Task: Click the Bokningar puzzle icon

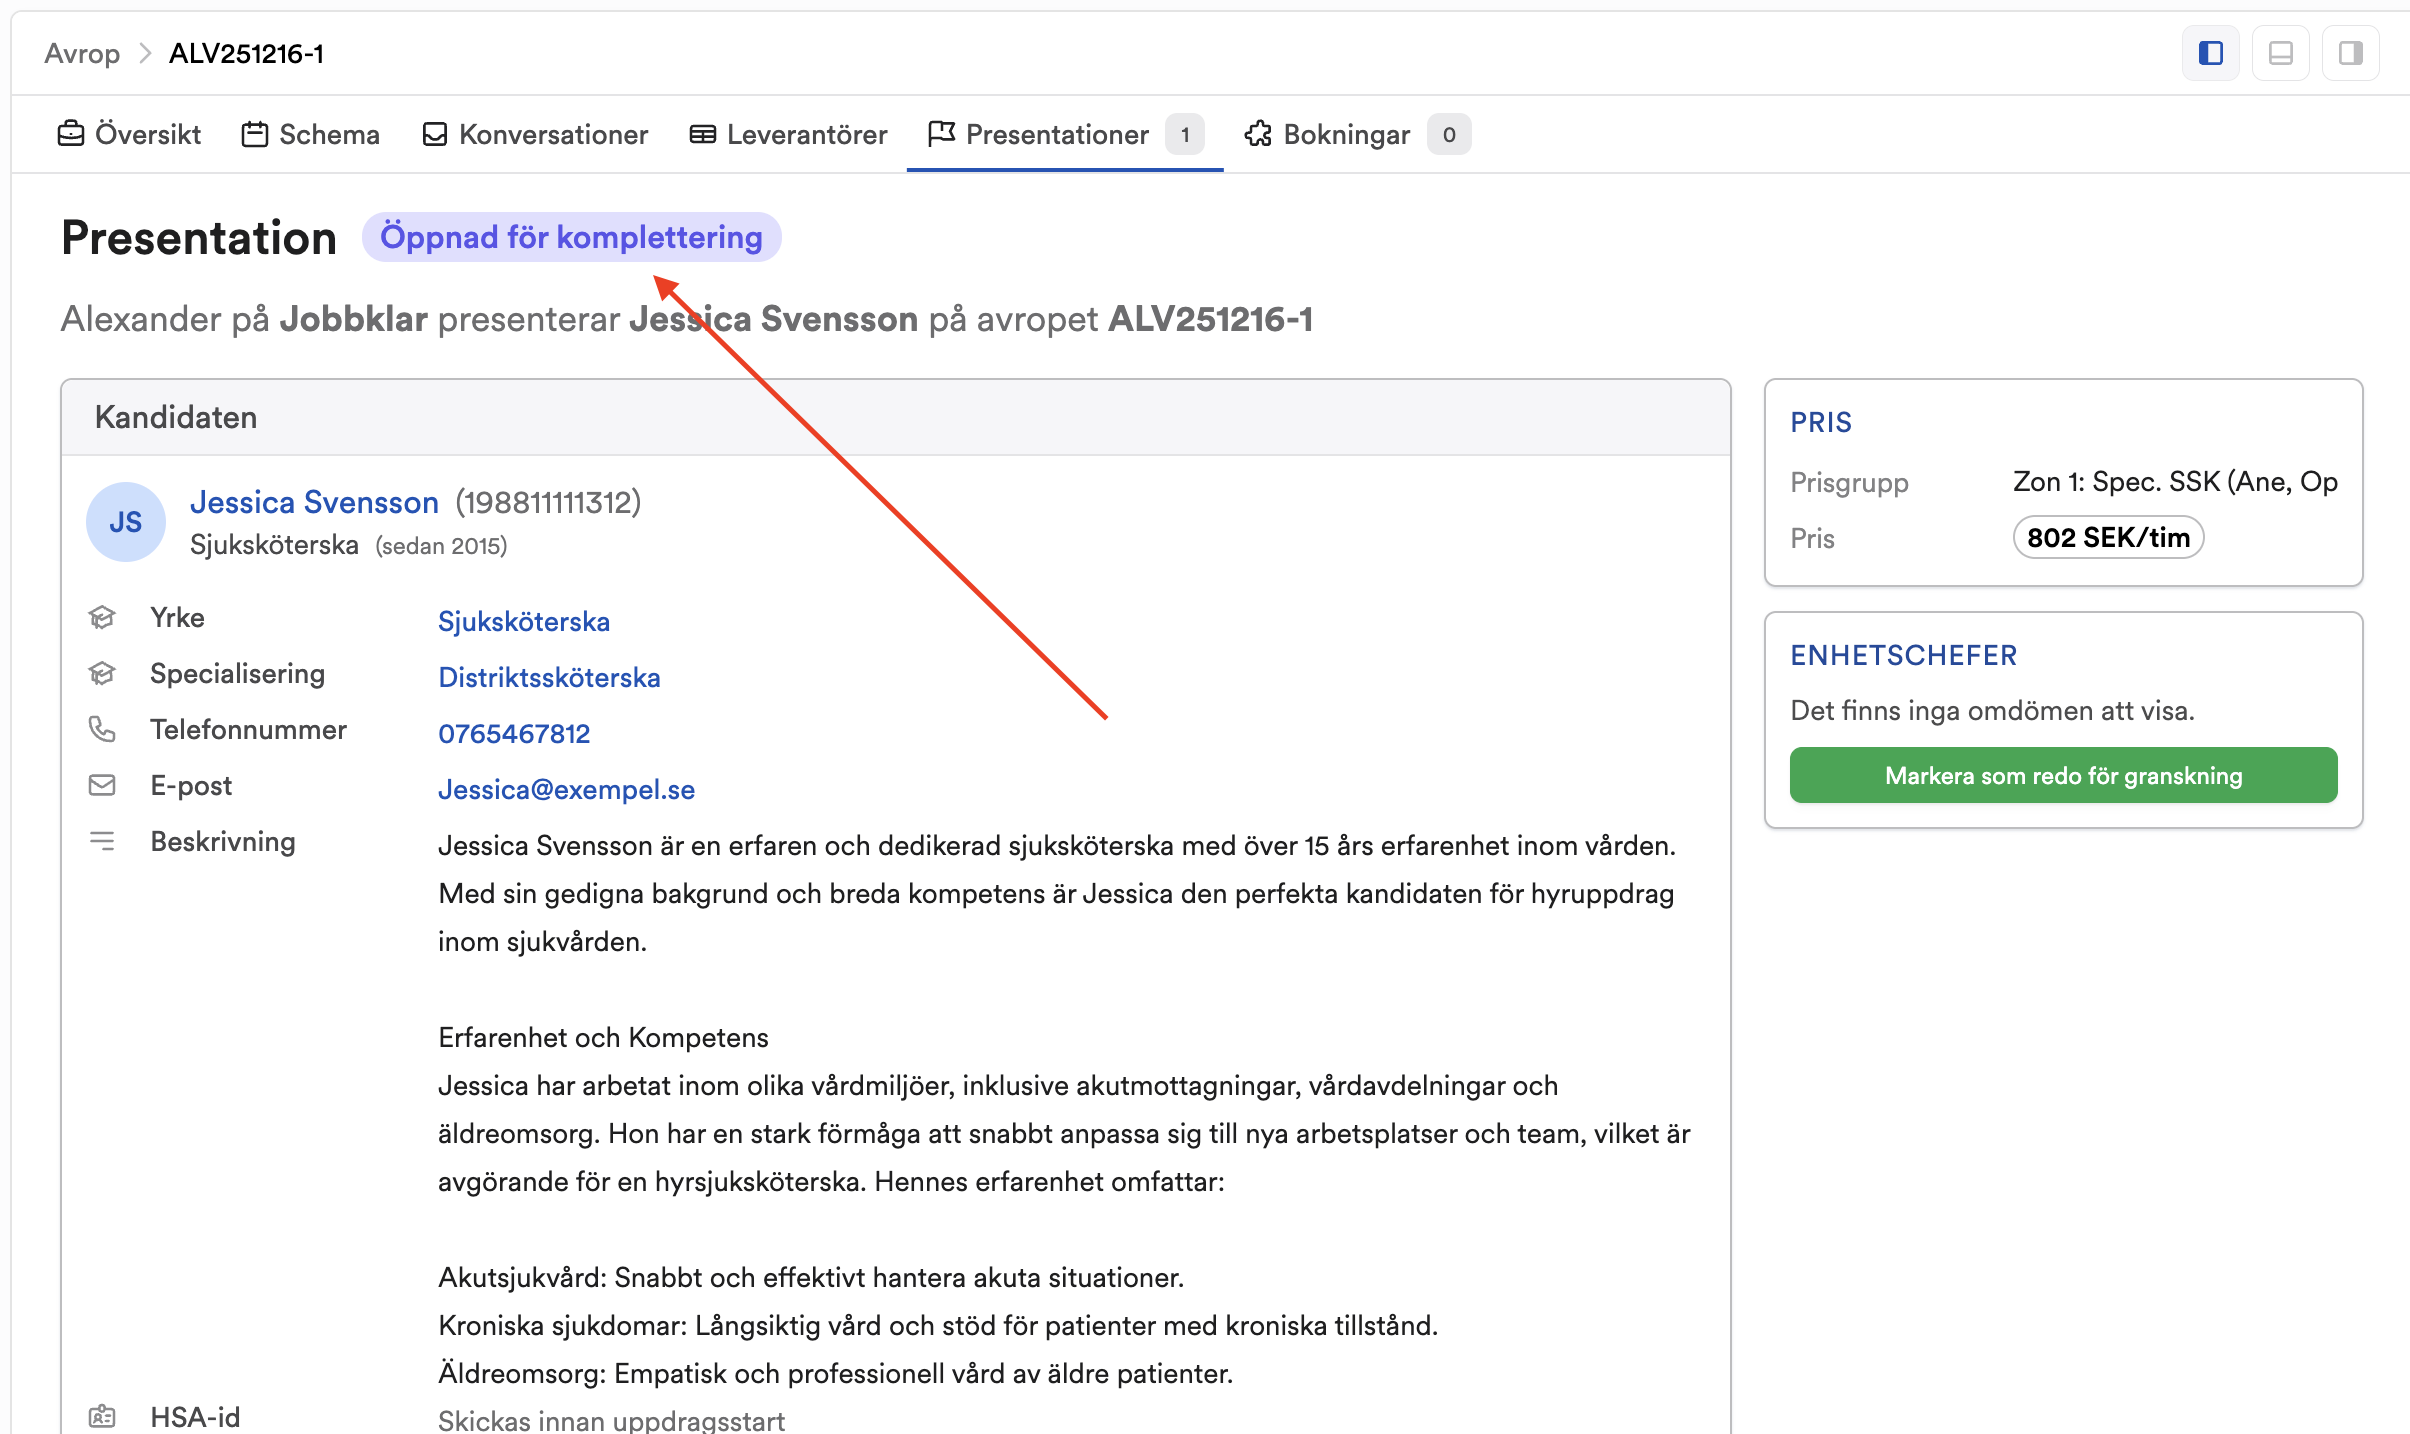Action: click(x=1258, y=133)
